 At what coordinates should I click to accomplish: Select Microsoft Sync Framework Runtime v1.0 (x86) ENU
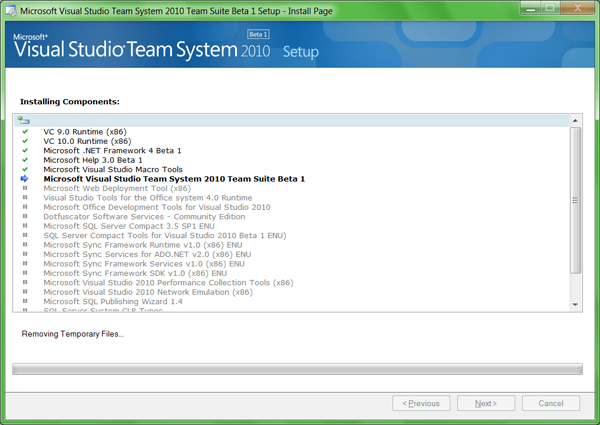tap(143, 245)
